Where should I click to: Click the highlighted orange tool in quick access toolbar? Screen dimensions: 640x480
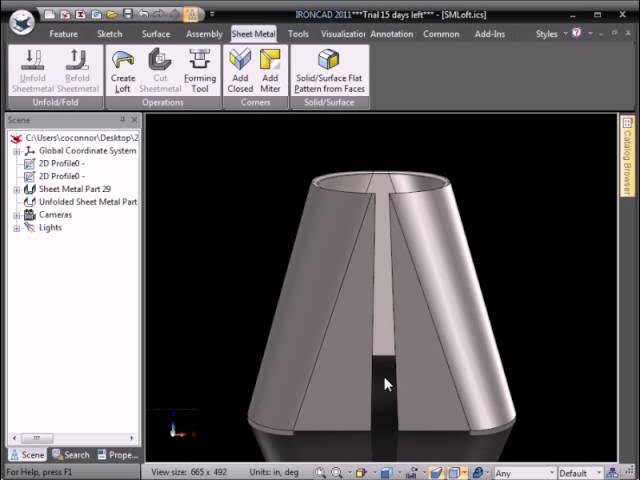[191, 14]
